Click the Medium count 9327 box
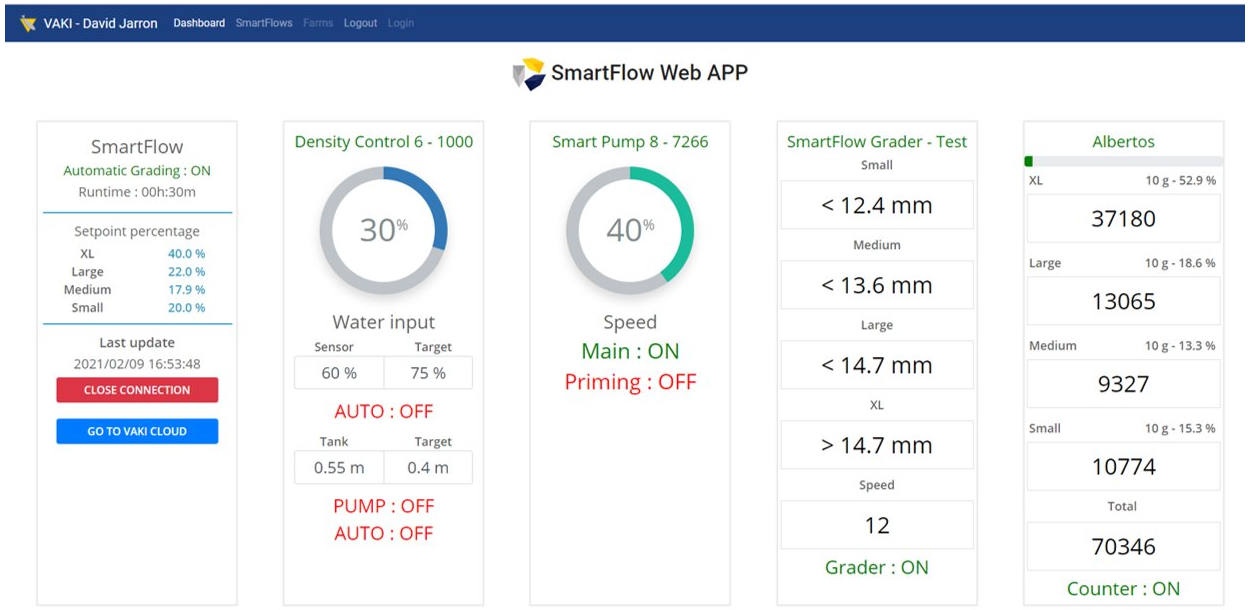Image resolution: width=1252 pixels, height=610 pixels. (x=1123, y=384)
